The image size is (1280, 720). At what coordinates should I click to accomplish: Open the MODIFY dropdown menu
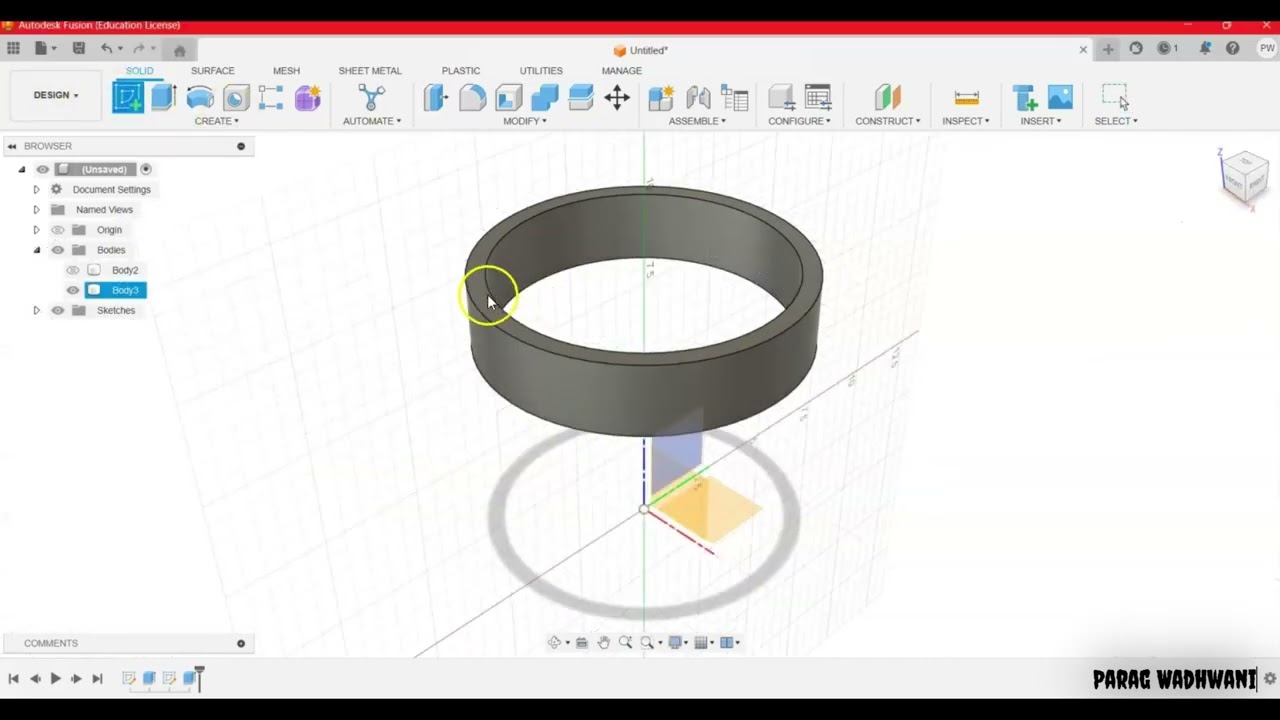pos(524,121)
